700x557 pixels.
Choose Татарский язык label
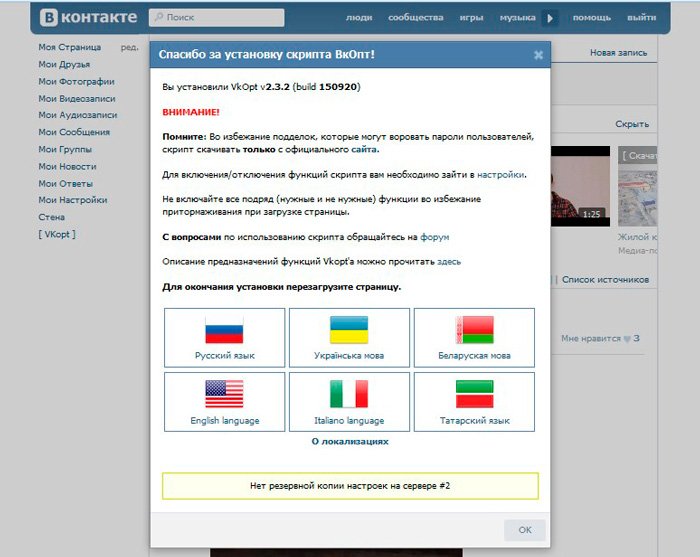475,420
